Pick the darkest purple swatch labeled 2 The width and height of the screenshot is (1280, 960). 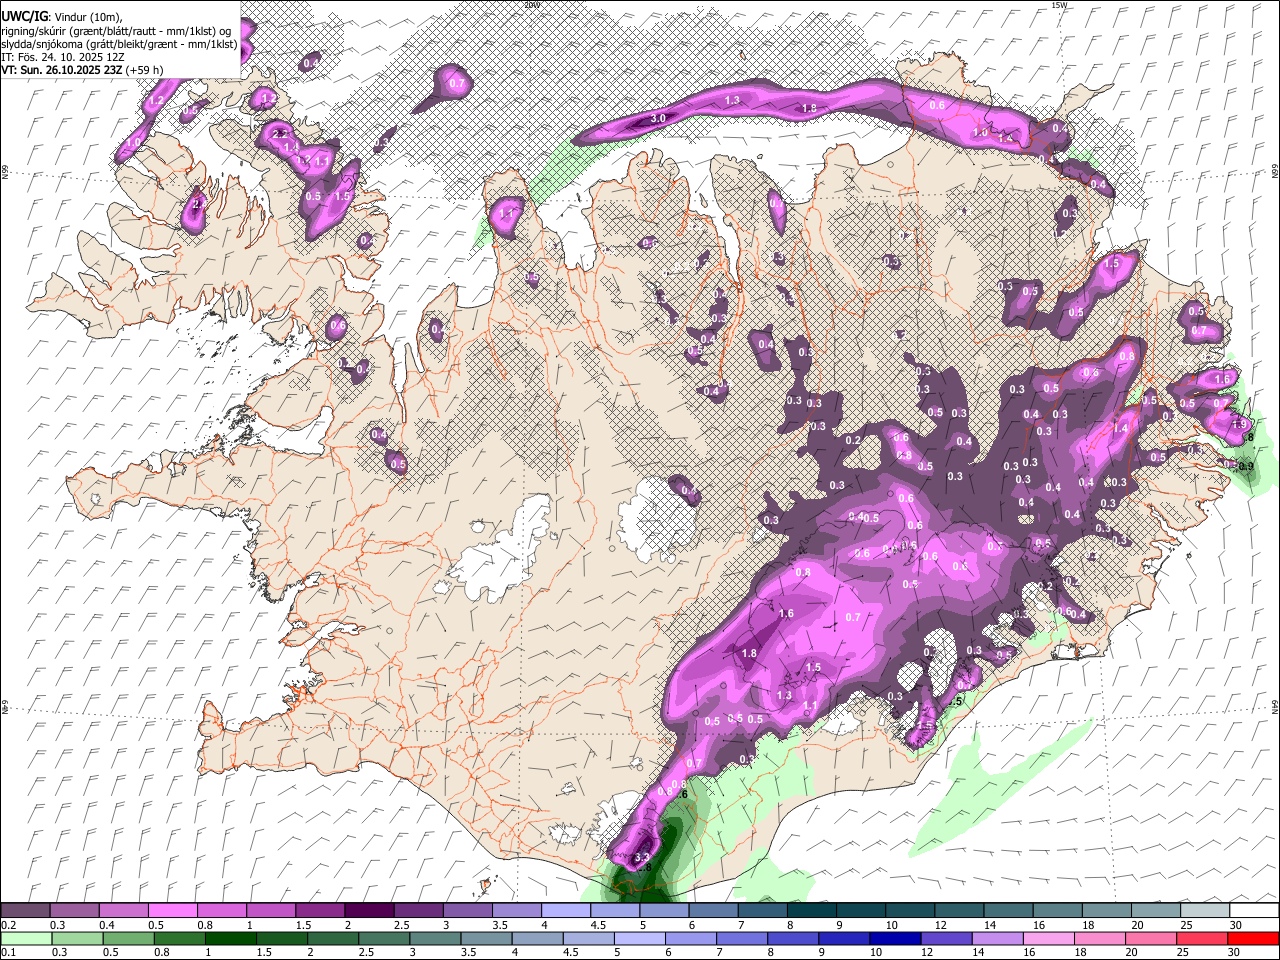pos(369,911)
